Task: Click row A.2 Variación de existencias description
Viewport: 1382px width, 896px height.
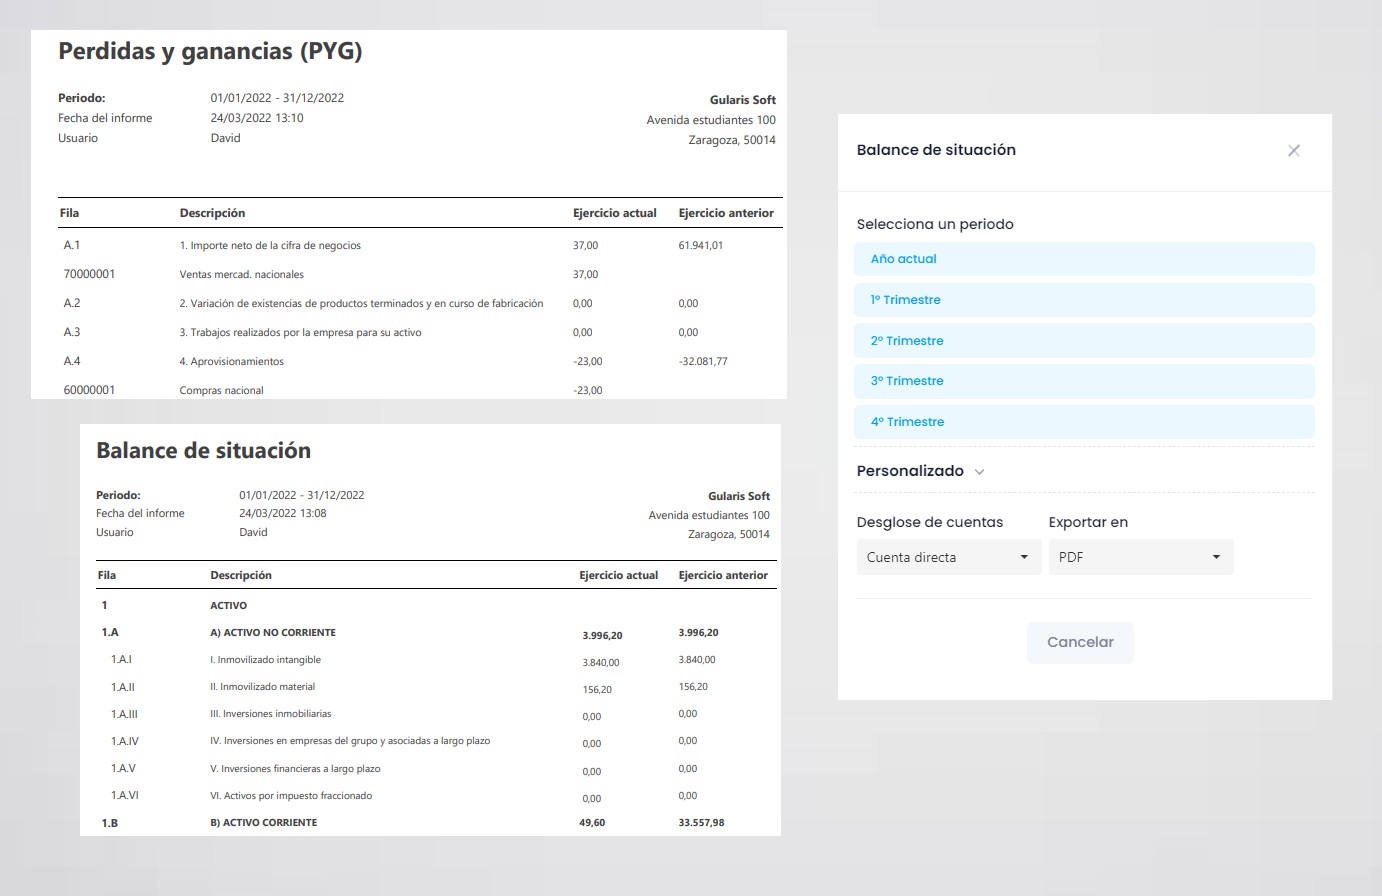Action: click(x=361, y=303)
